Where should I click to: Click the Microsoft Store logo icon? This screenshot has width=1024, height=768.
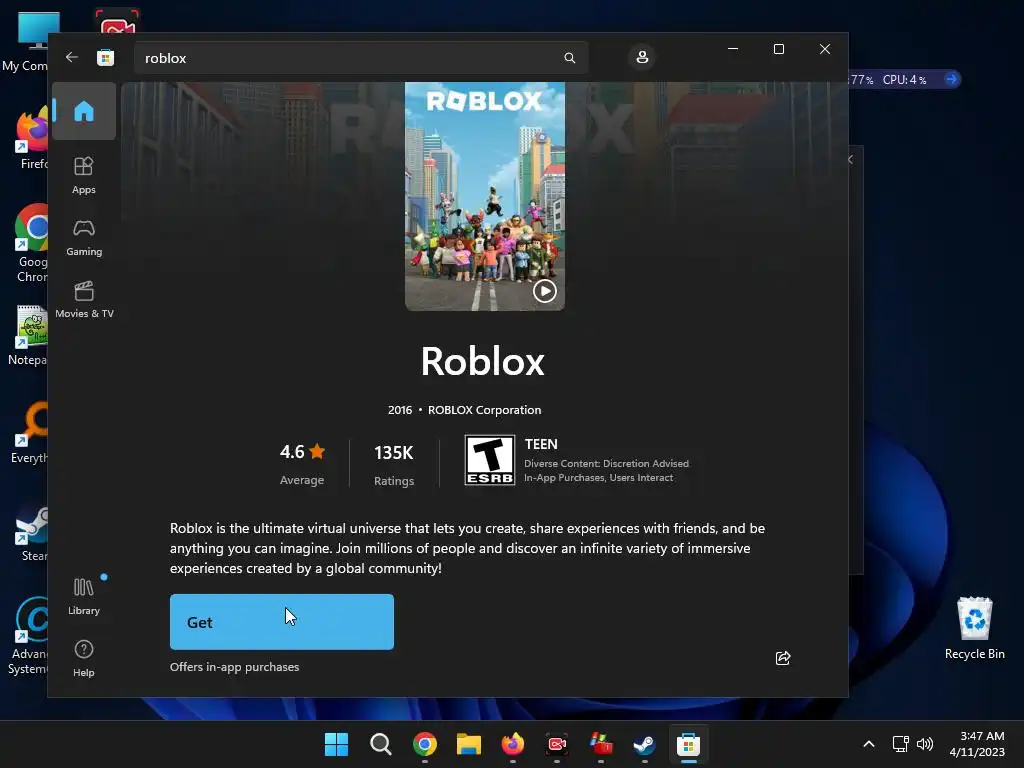(x=105, y=57)
